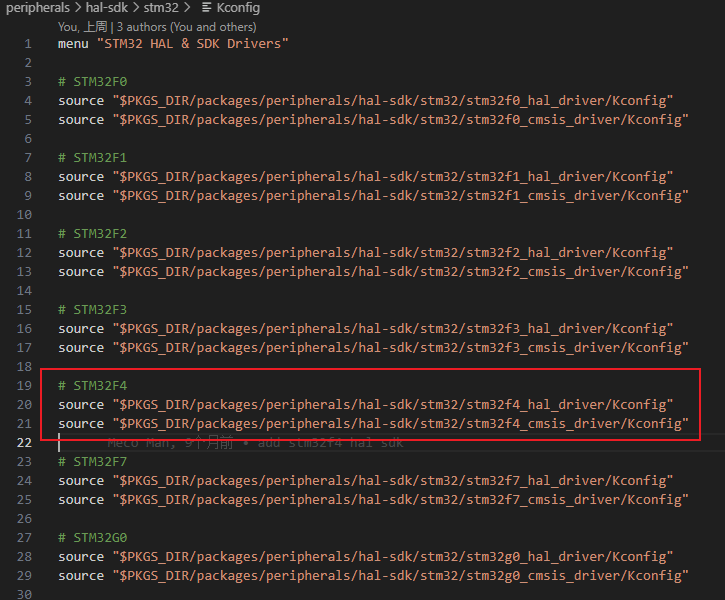
Task: Click the stm32f0_cmsis_driver/Kconfig source line
Action: [373, 120]
